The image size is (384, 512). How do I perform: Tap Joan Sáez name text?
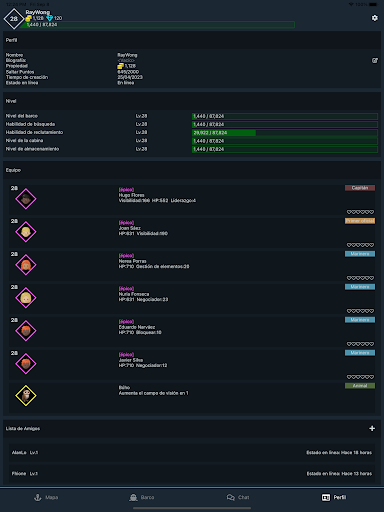click(x=130, y=228)
